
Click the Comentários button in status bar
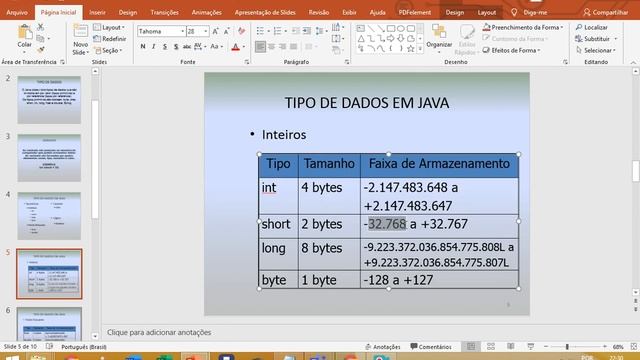431,347
